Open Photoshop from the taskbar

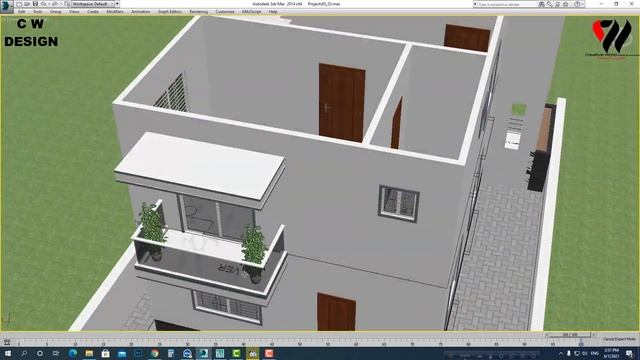(138, 353)
